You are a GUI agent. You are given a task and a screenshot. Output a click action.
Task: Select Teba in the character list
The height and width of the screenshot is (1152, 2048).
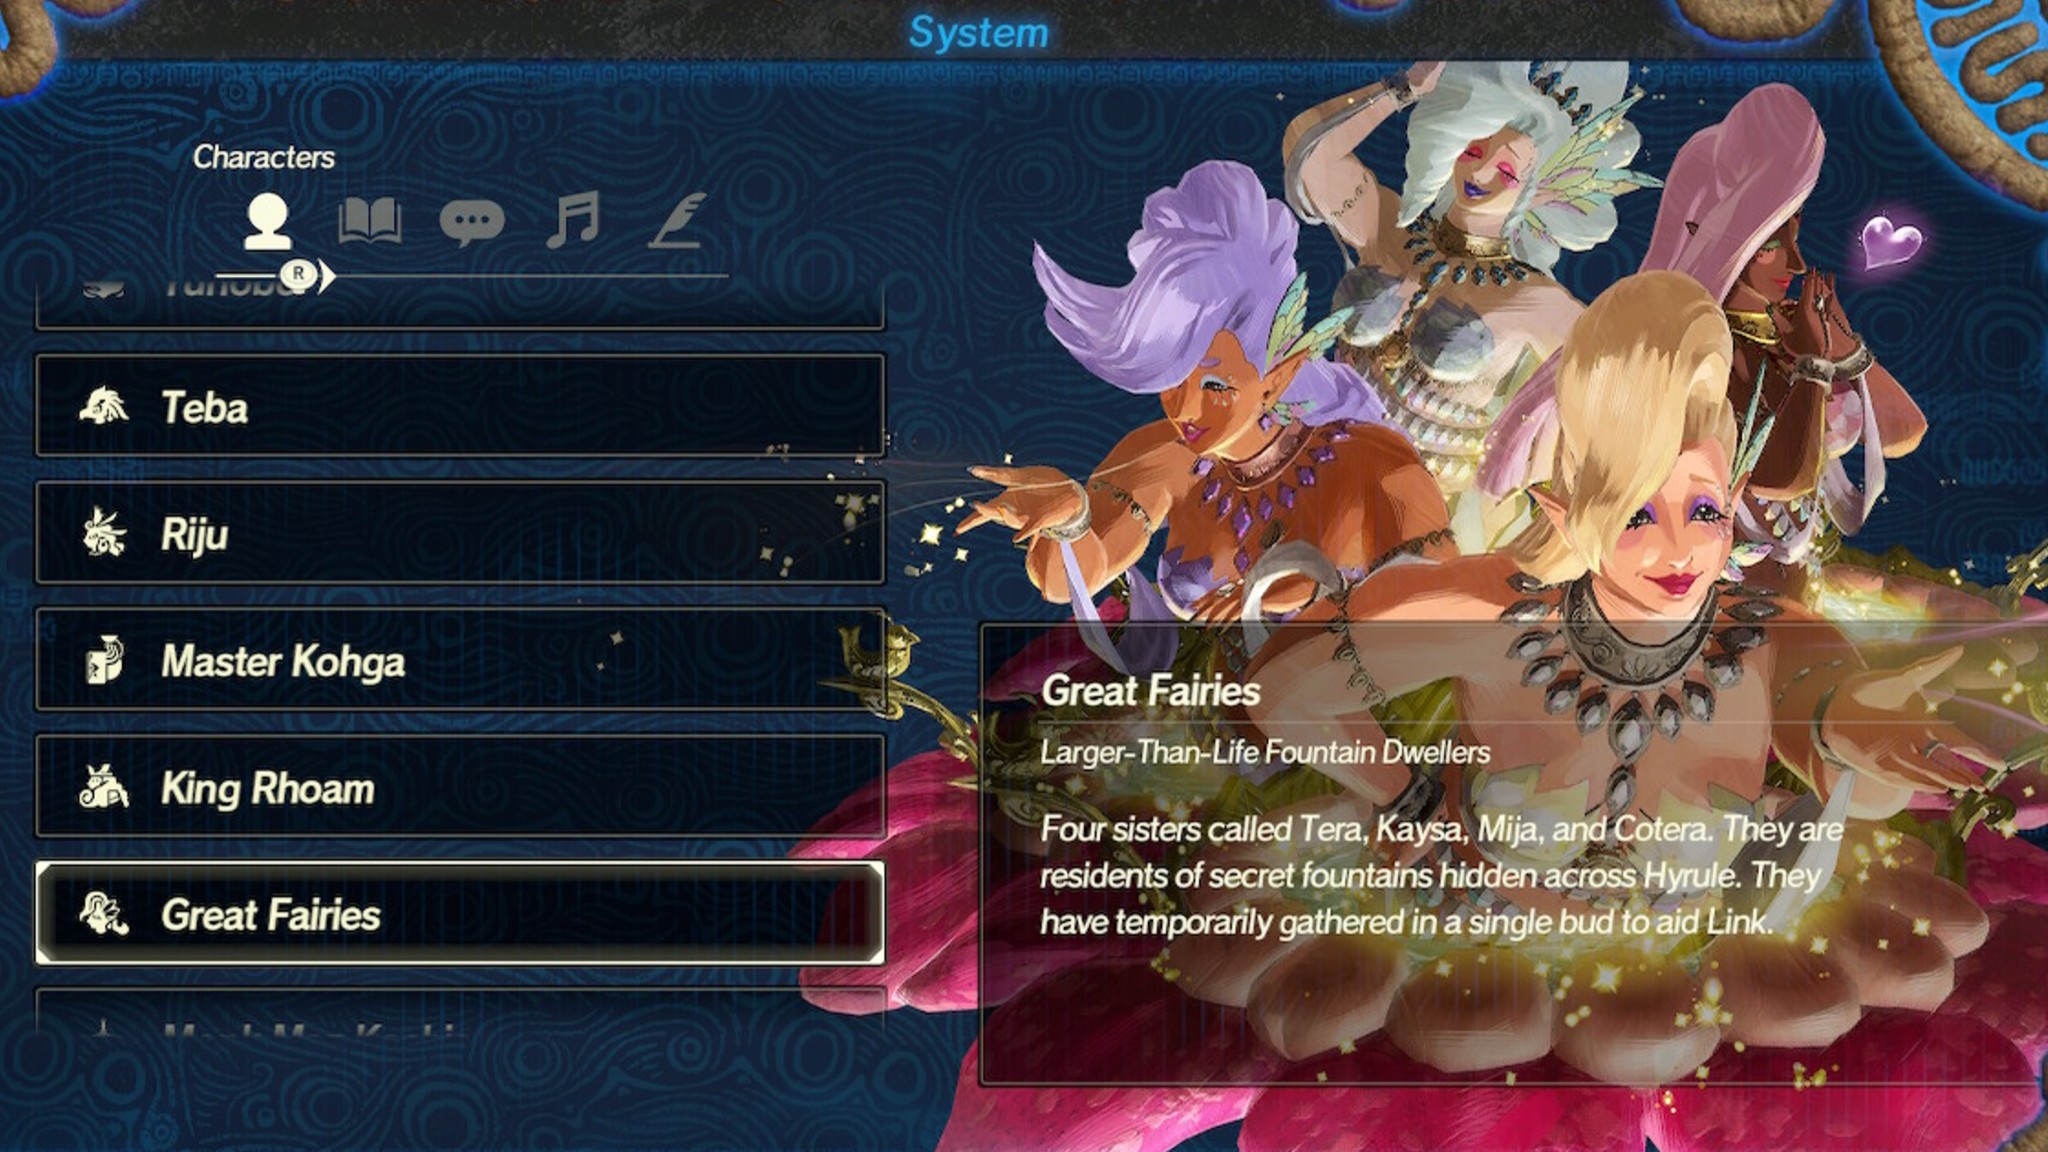point(460,406)
